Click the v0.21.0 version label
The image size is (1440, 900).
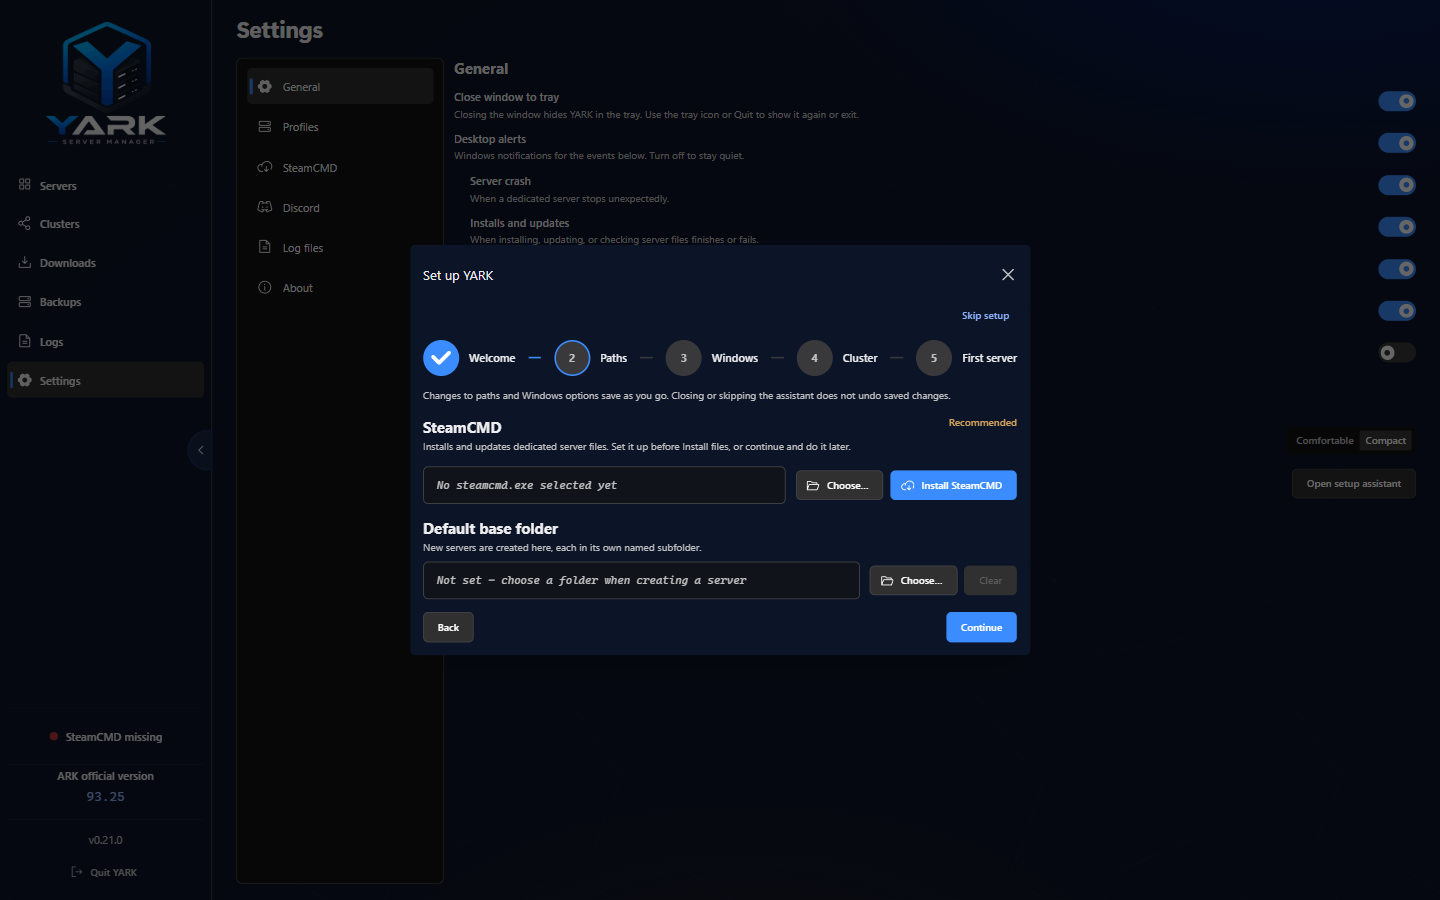[105, 840]
